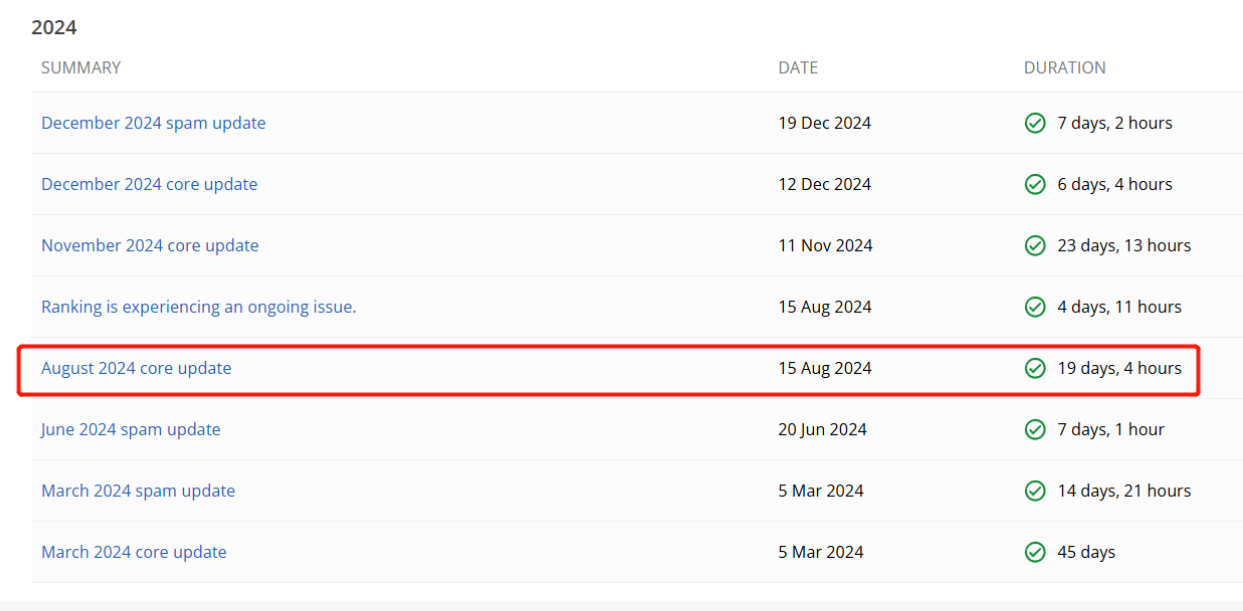Click green check icon beside 7 days, 1 hour
1243x611 pixels.
(1035, 430)
